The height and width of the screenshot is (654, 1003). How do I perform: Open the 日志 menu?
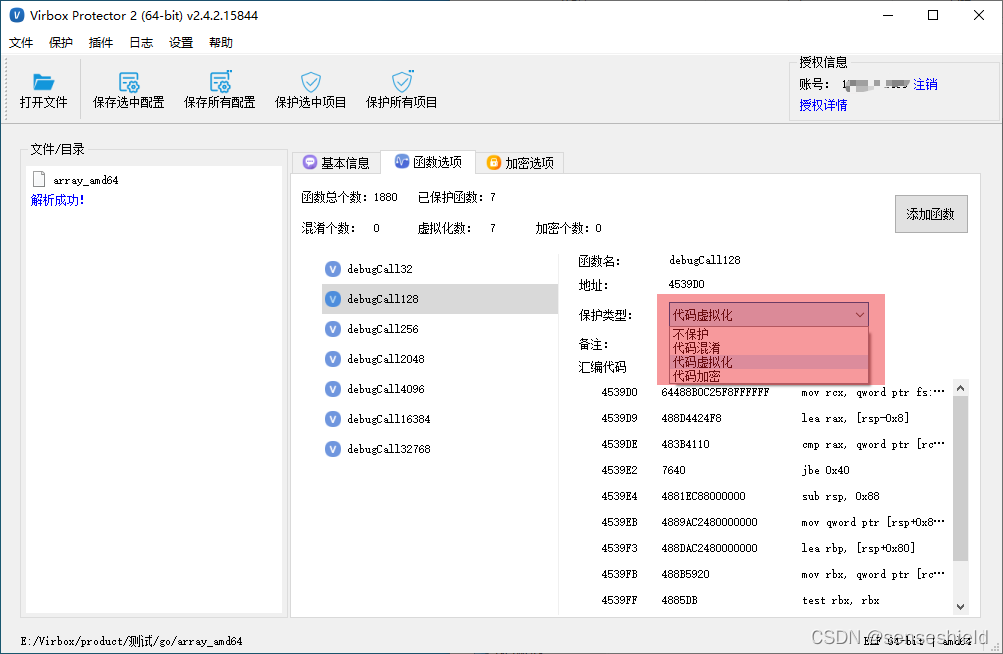point(141,43)
